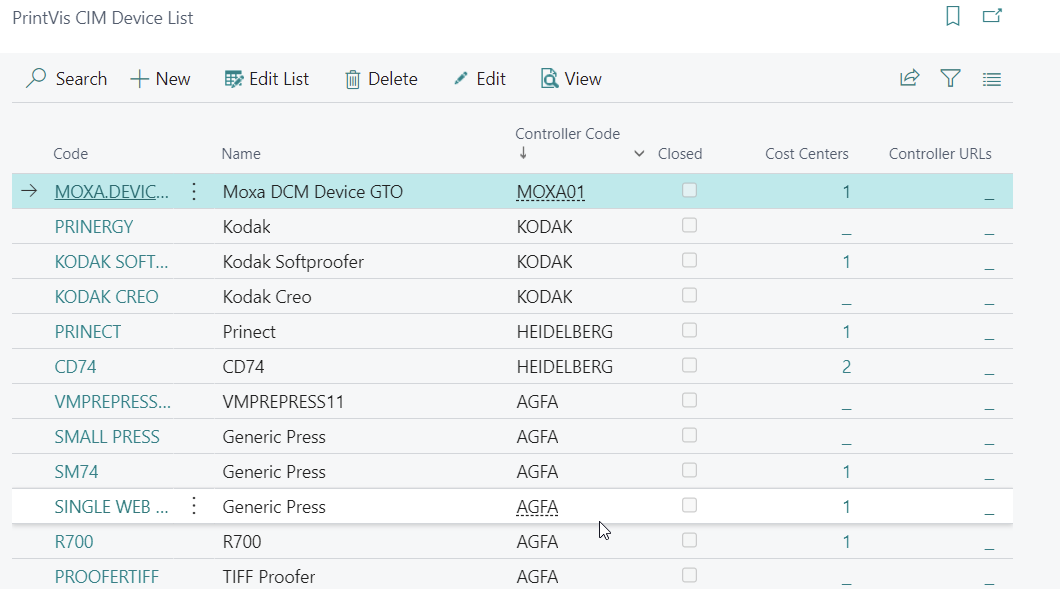Tick the Closed checkbox for CD74

coord(689,366)
